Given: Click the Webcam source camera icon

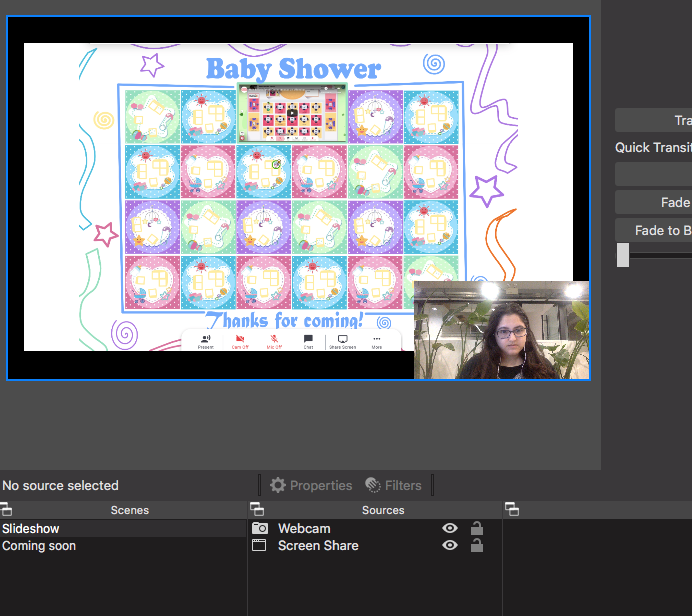Looking at the screenshot, I should (x=259, y=528).
